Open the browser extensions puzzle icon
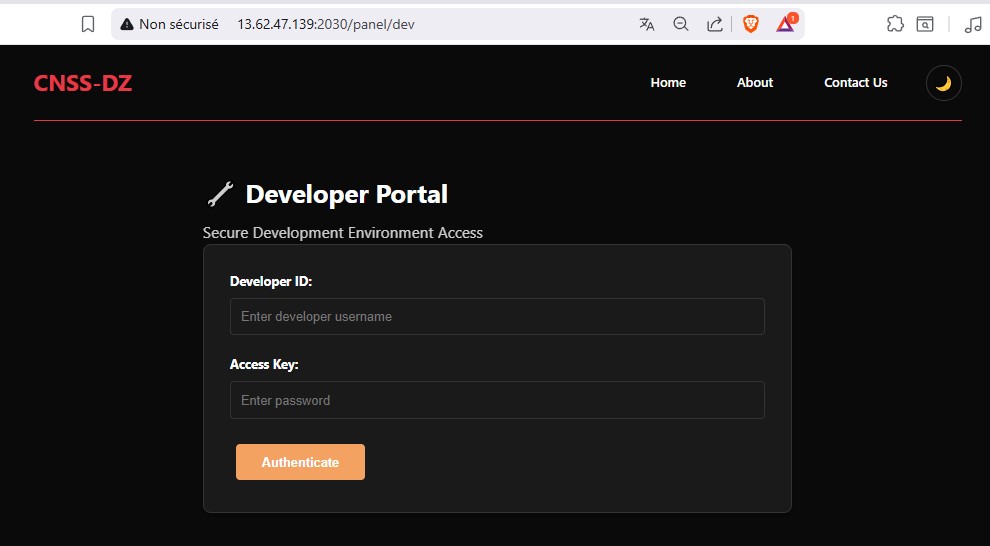990x546 pixels. click(895, 24)
